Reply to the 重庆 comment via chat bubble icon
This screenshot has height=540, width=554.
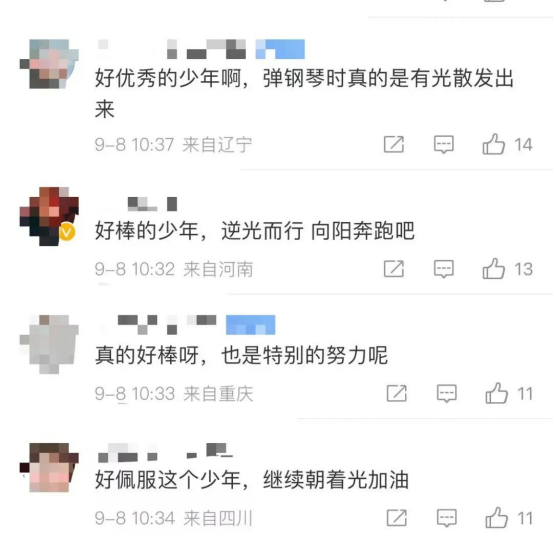tap(447, 393)
